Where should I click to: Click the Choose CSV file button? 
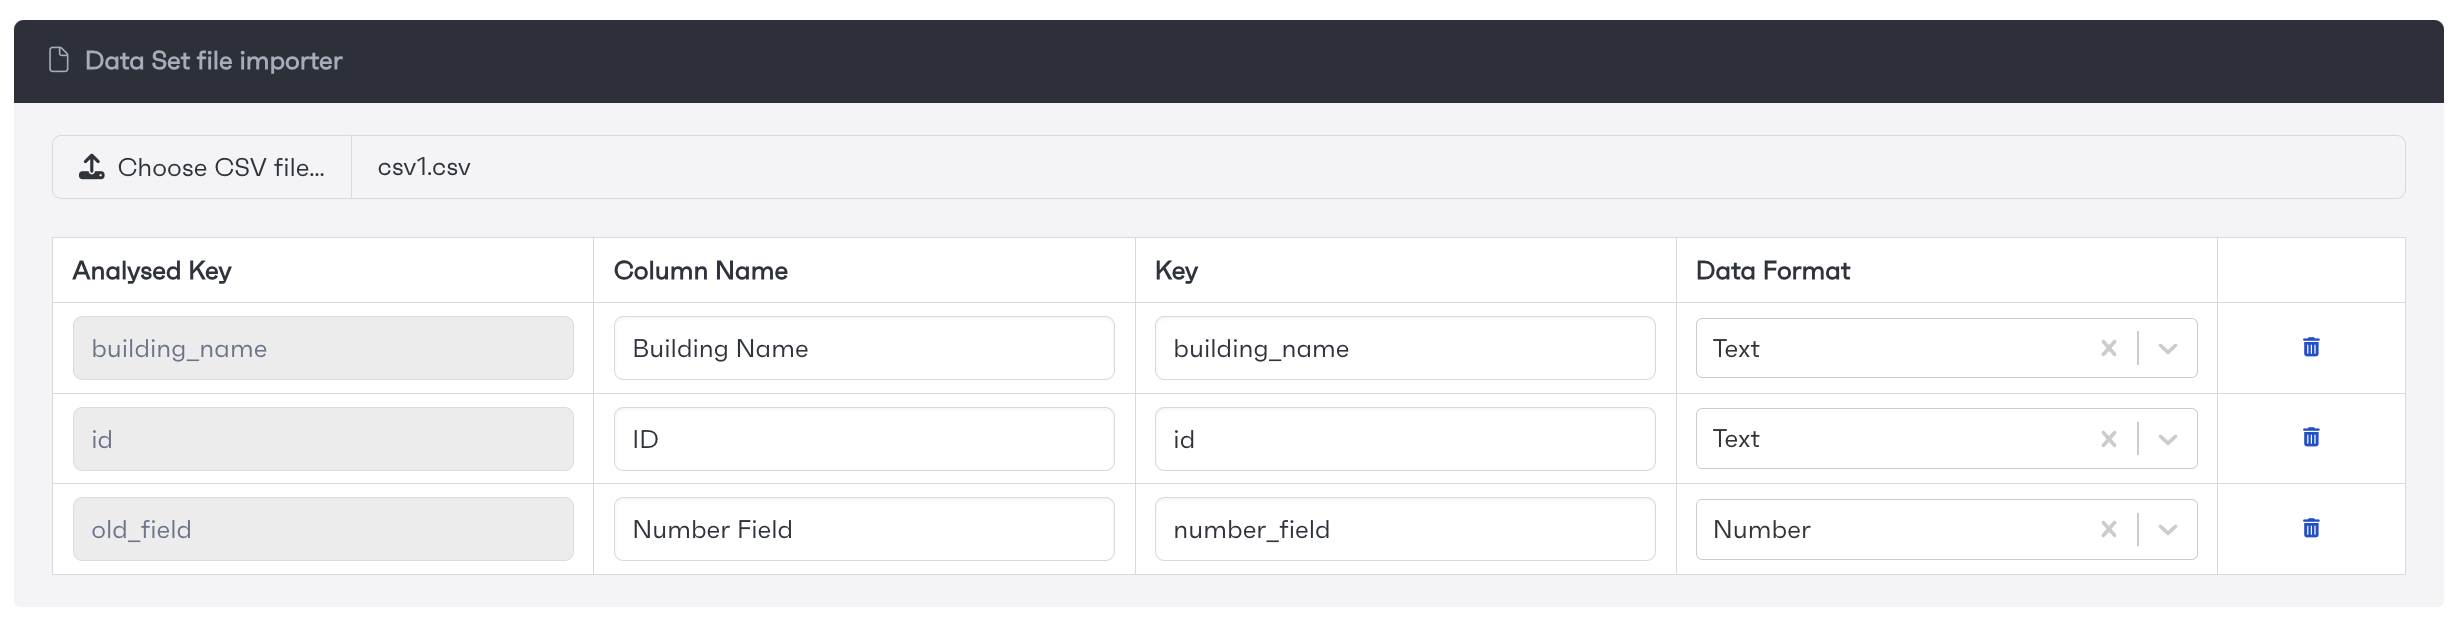click(202, 167)
